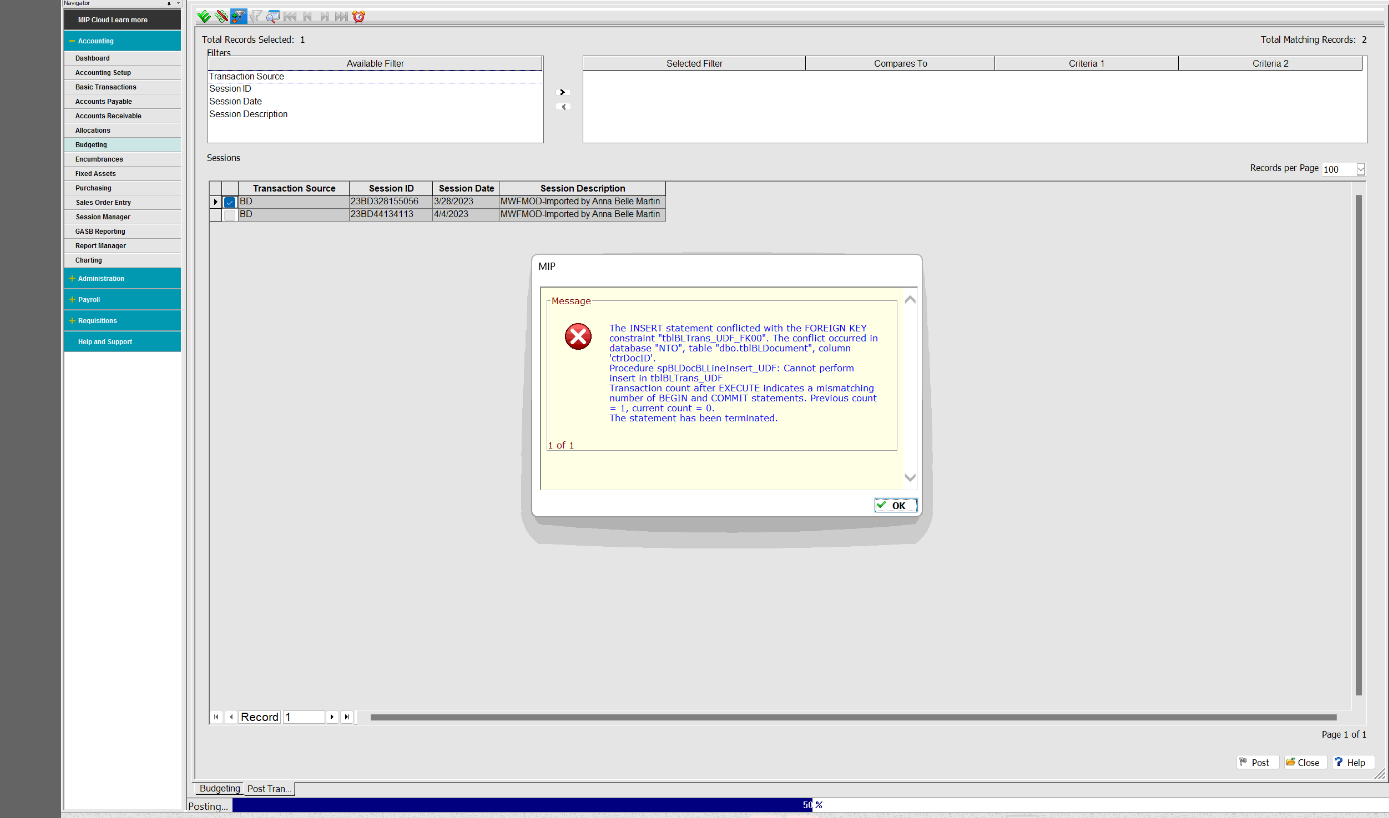This screenshot has width=1389, height=818.
Task: Click the red alarm clock toolbar icon
Action: tap(358, 16)
